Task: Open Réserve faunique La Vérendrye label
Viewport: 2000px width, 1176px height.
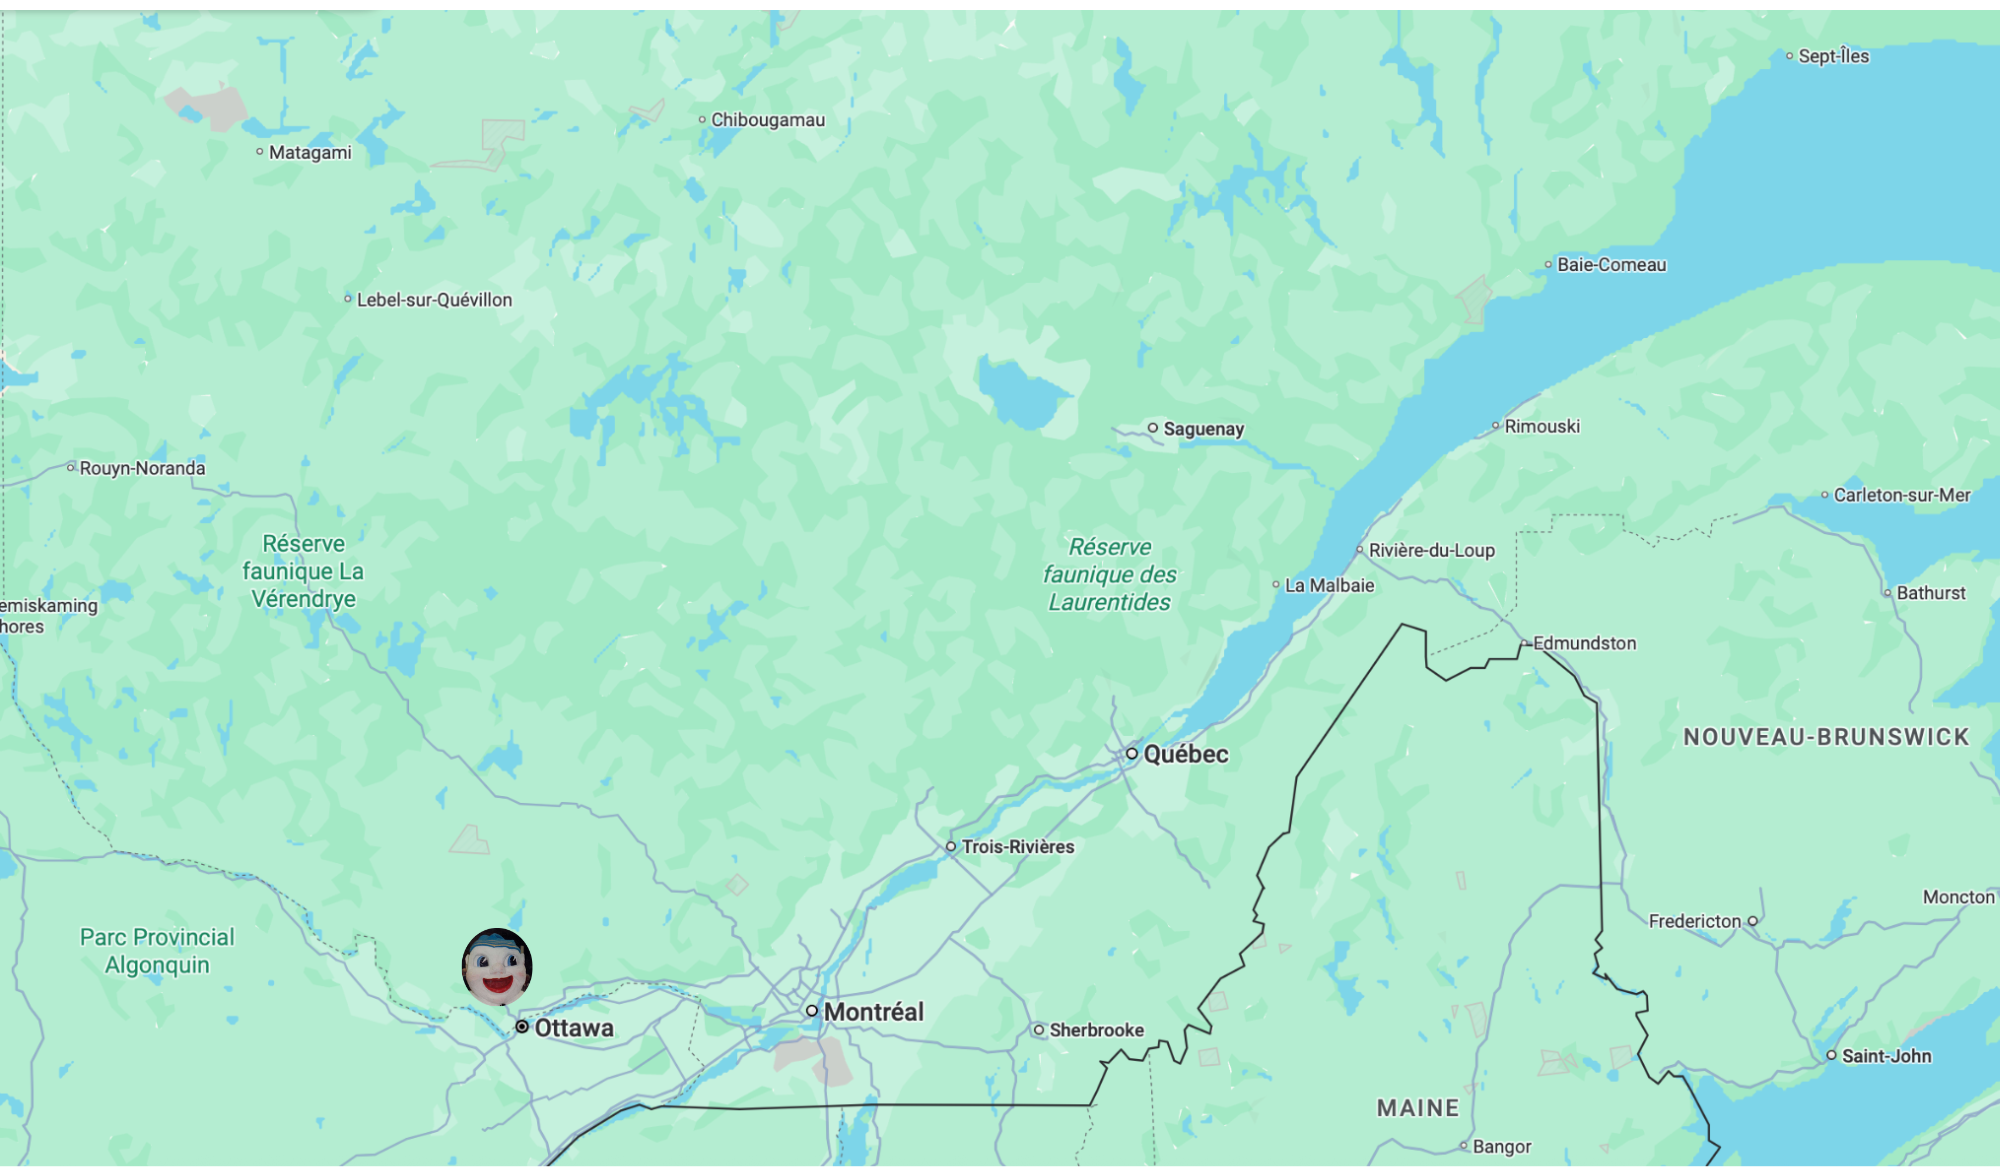Action: tap(303, 571)
